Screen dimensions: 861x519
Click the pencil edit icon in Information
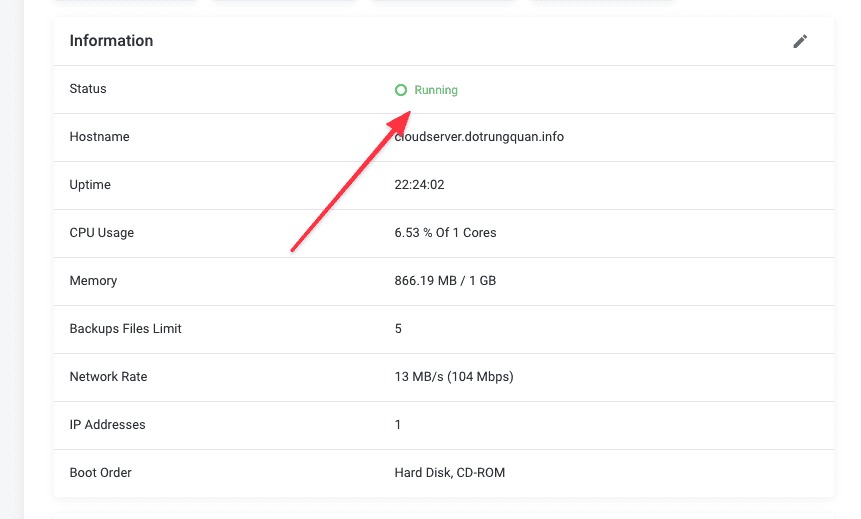(799, 41)
